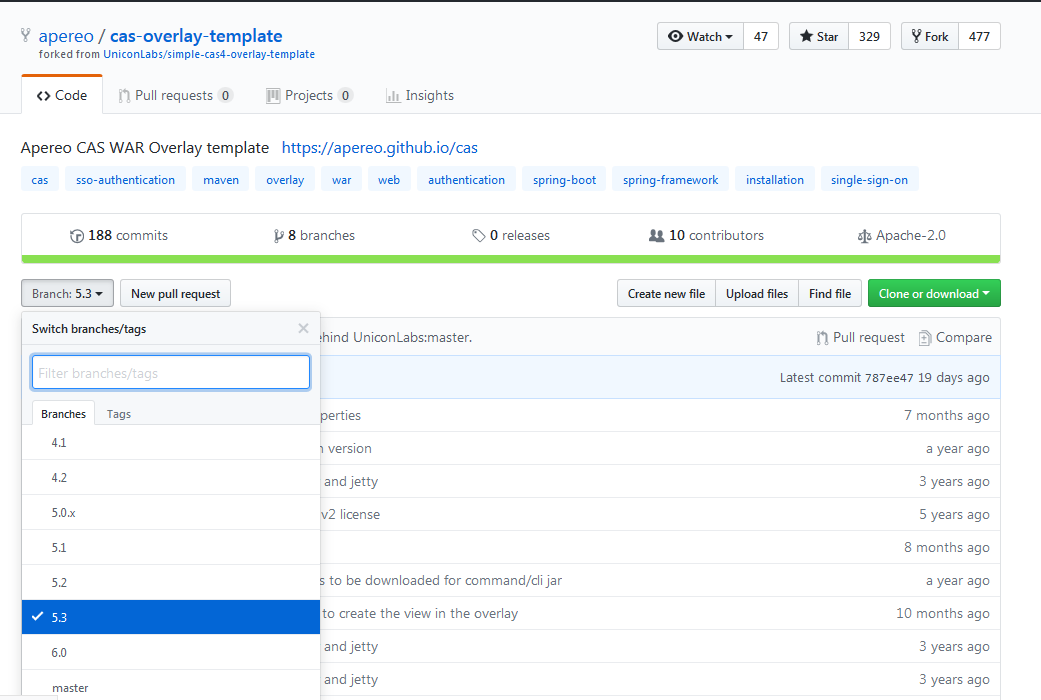Image resolution: width=1041 pixels, height=700 pixels.
Task: Click the New pull request button
Action: coord(175,294)
